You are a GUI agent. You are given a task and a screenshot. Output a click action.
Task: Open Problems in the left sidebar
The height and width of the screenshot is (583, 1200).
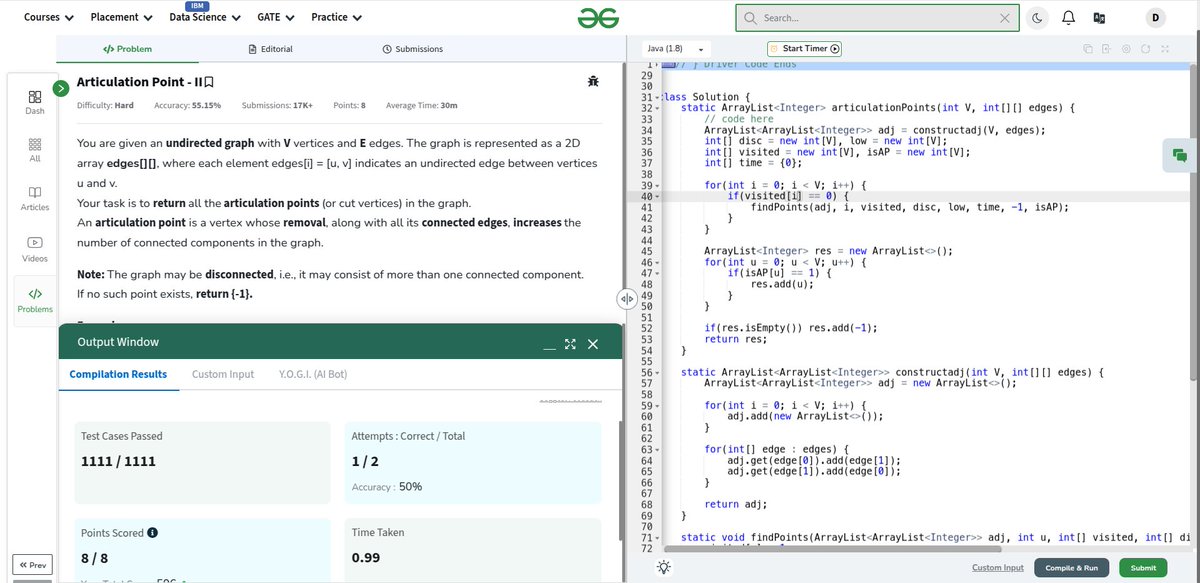pyautogui.click(x=34, y=299)
